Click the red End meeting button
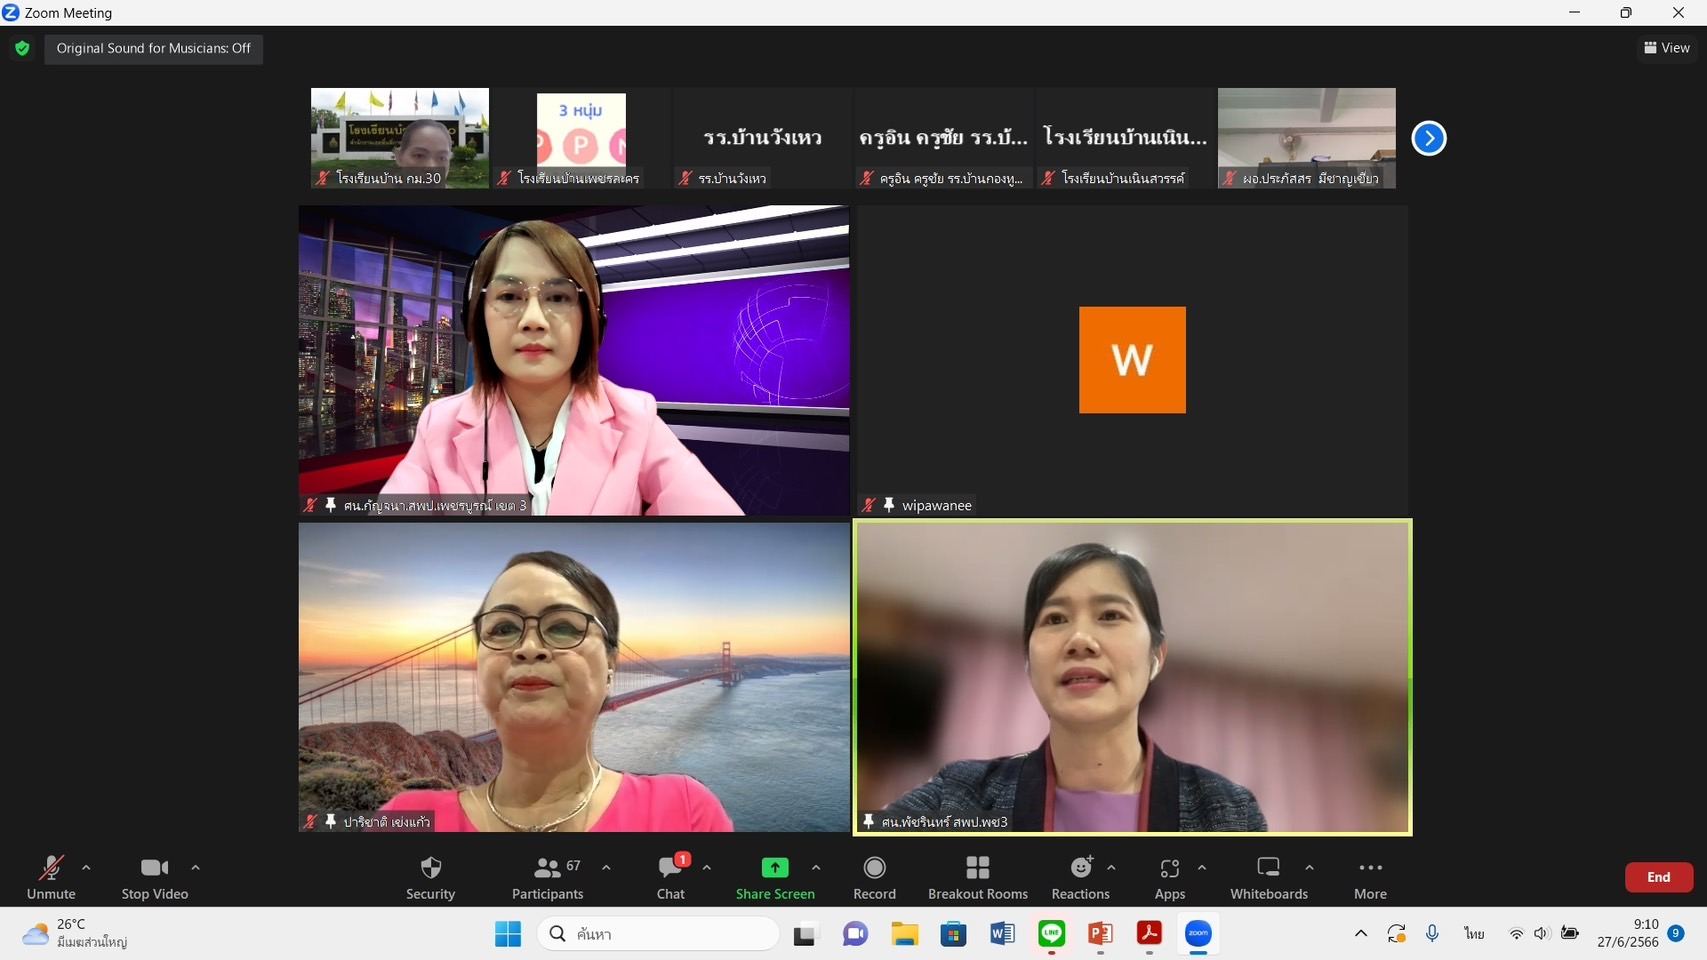The height and width of the screenshot is (960, 1707). point(1659,877)
